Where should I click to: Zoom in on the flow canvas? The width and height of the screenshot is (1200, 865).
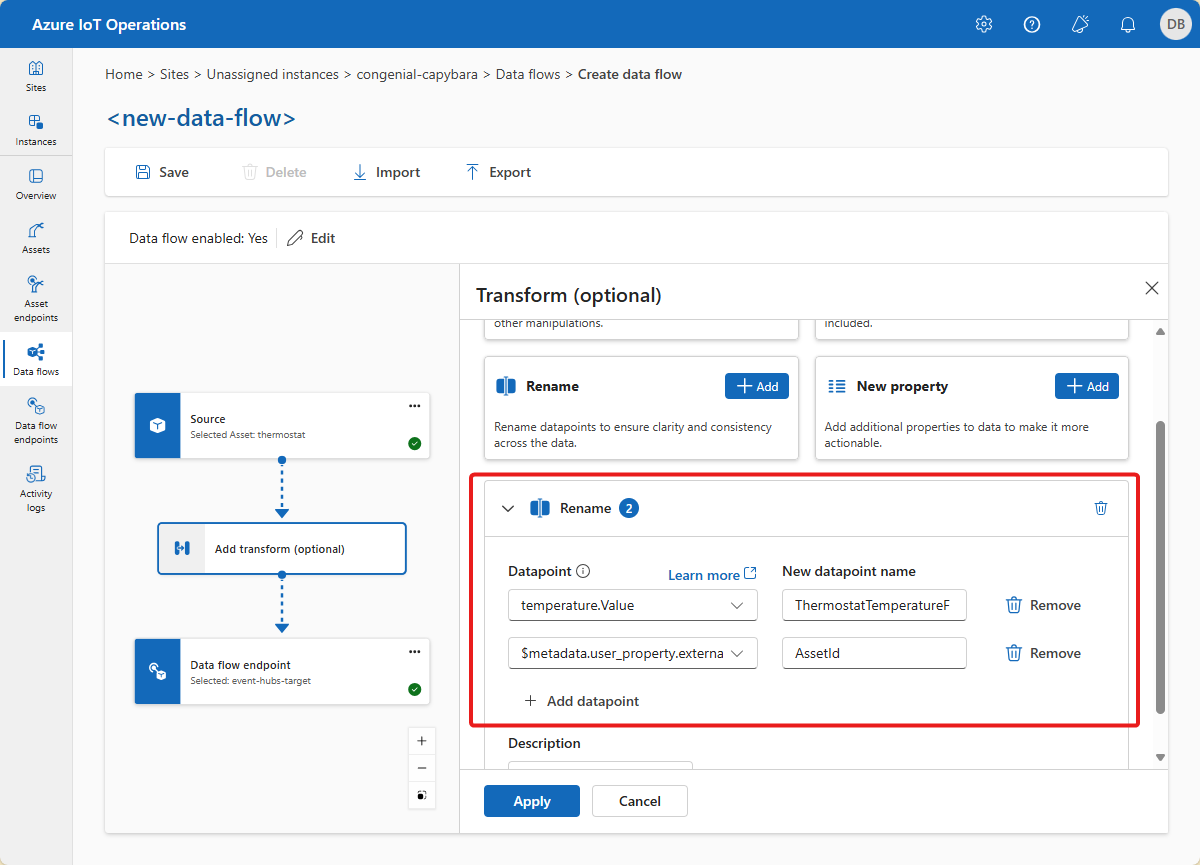pyautogui.click(x=422, y=741)
